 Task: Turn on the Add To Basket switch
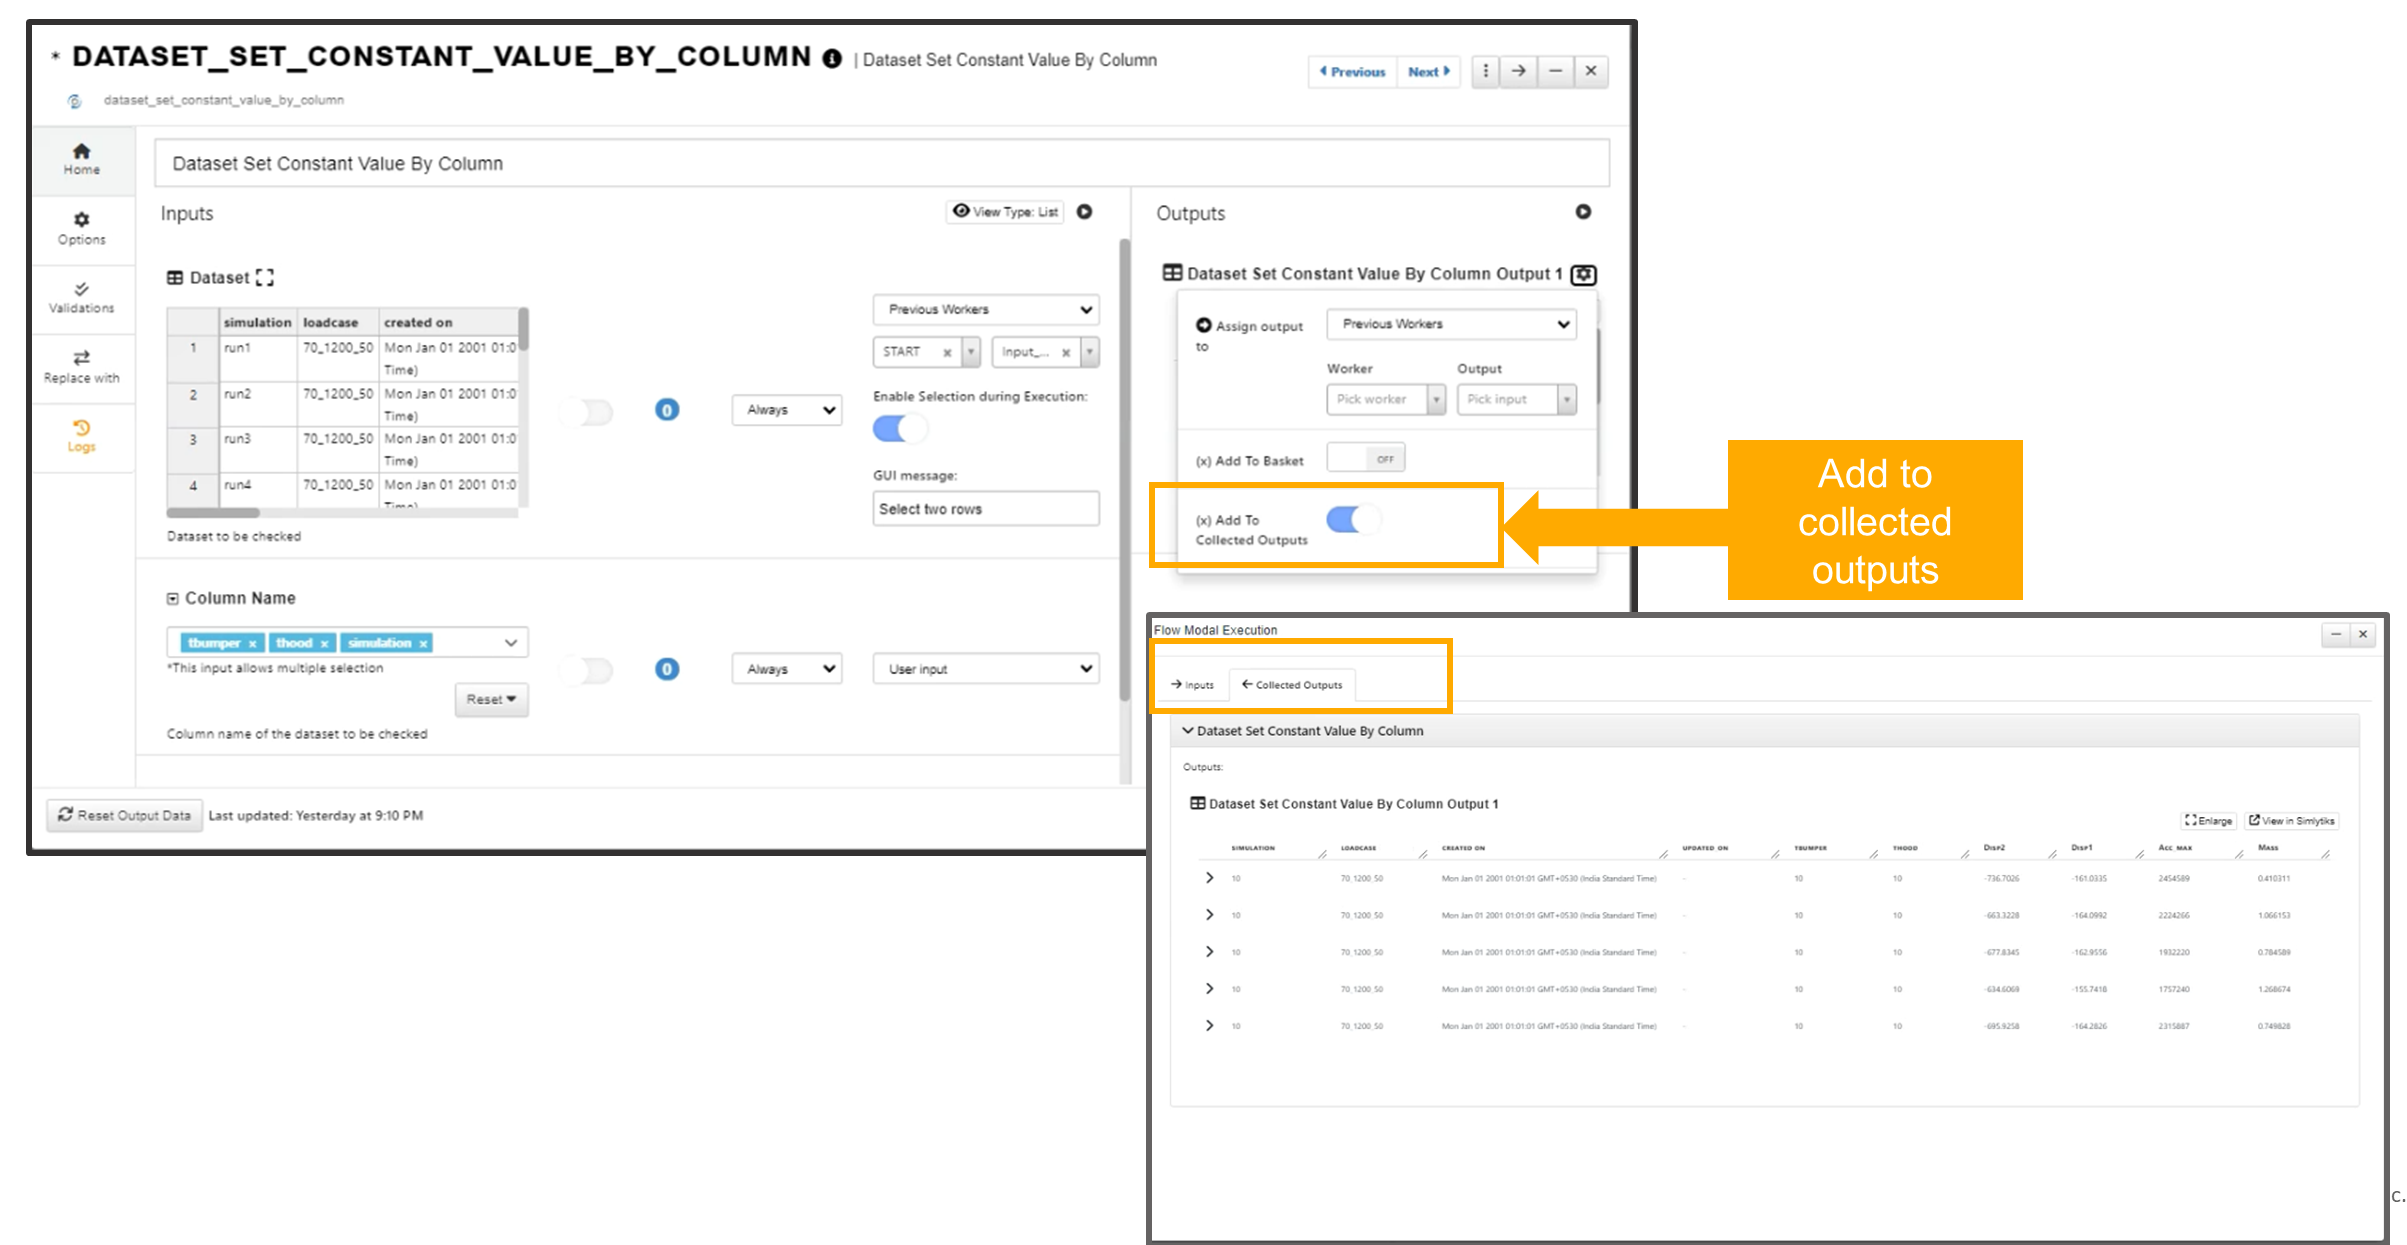1365,457
